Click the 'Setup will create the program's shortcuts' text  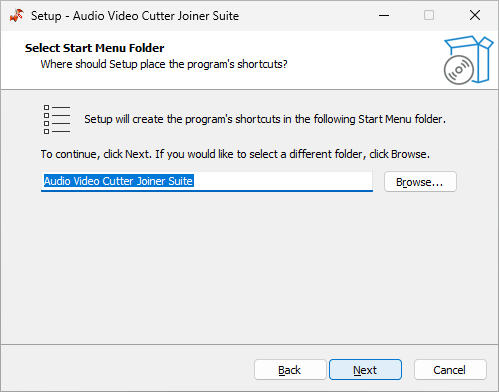(x=265, y=119)
